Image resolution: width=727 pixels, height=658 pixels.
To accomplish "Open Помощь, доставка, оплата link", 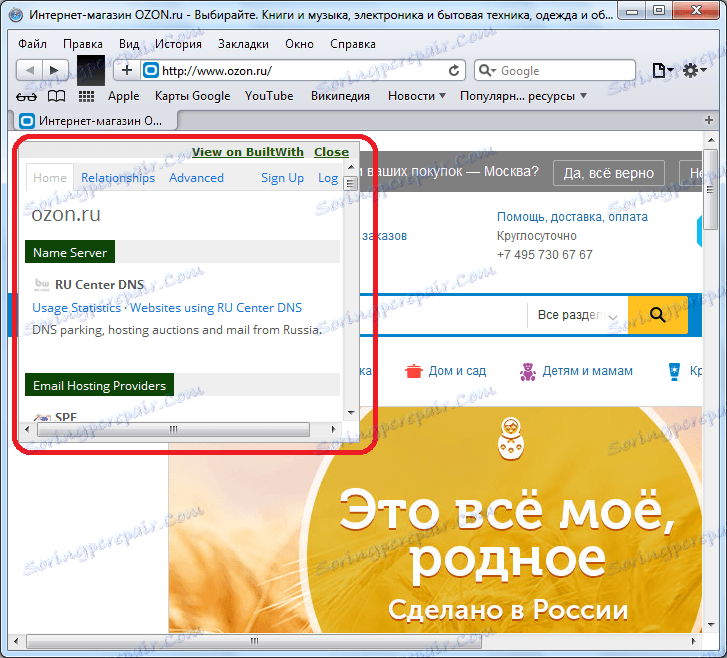I will (572, 217).
